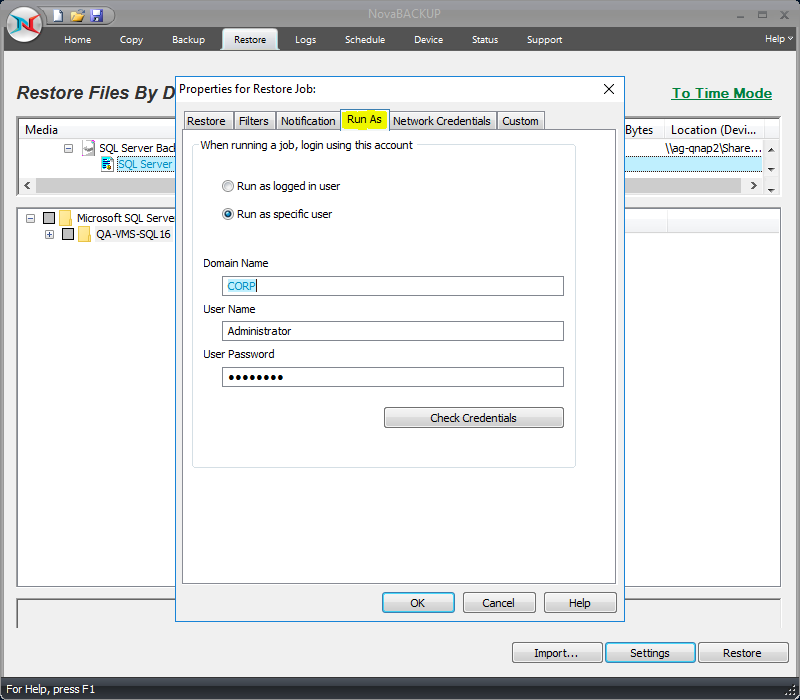Click the User Name input field
This screenshot has height=700, width=800.
point(393,331)
